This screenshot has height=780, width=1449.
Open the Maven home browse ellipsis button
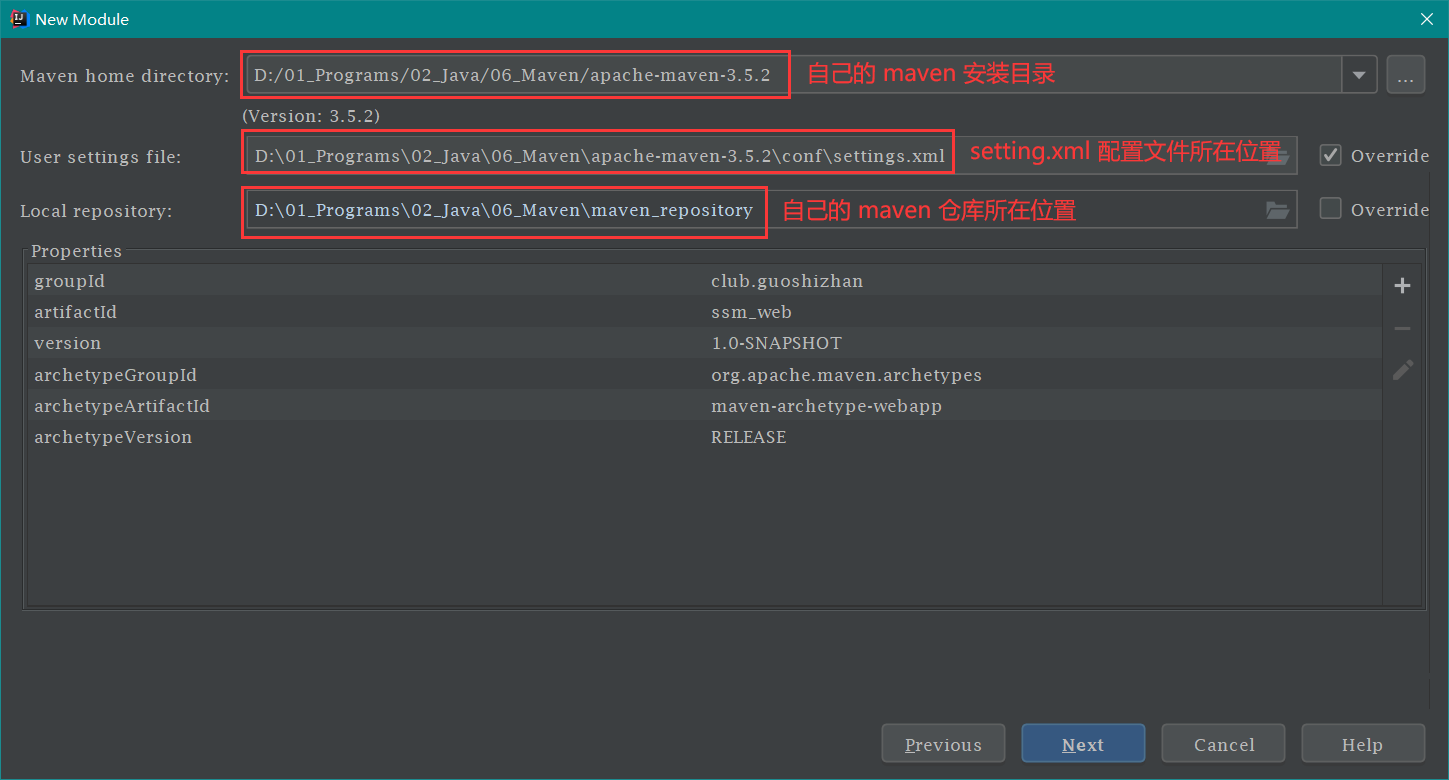[1405, 76]
